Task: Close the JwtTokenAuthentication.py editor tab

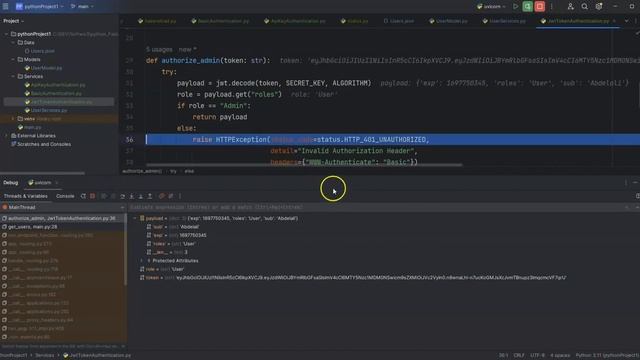Action: point(614,21)
